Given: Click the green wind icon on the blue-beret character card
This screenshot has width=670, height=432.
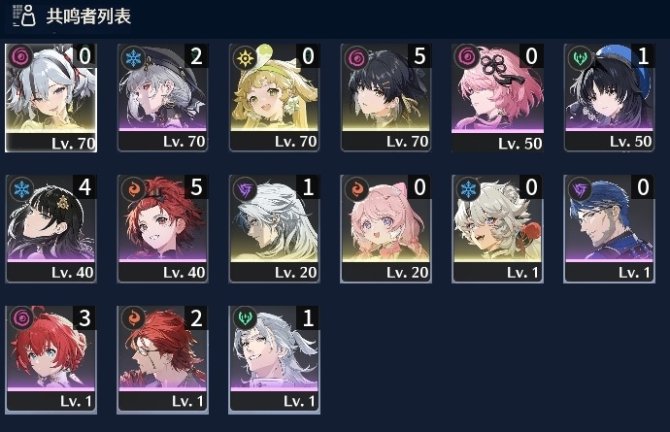Looking at the screenshot, I should click(580, 57).
